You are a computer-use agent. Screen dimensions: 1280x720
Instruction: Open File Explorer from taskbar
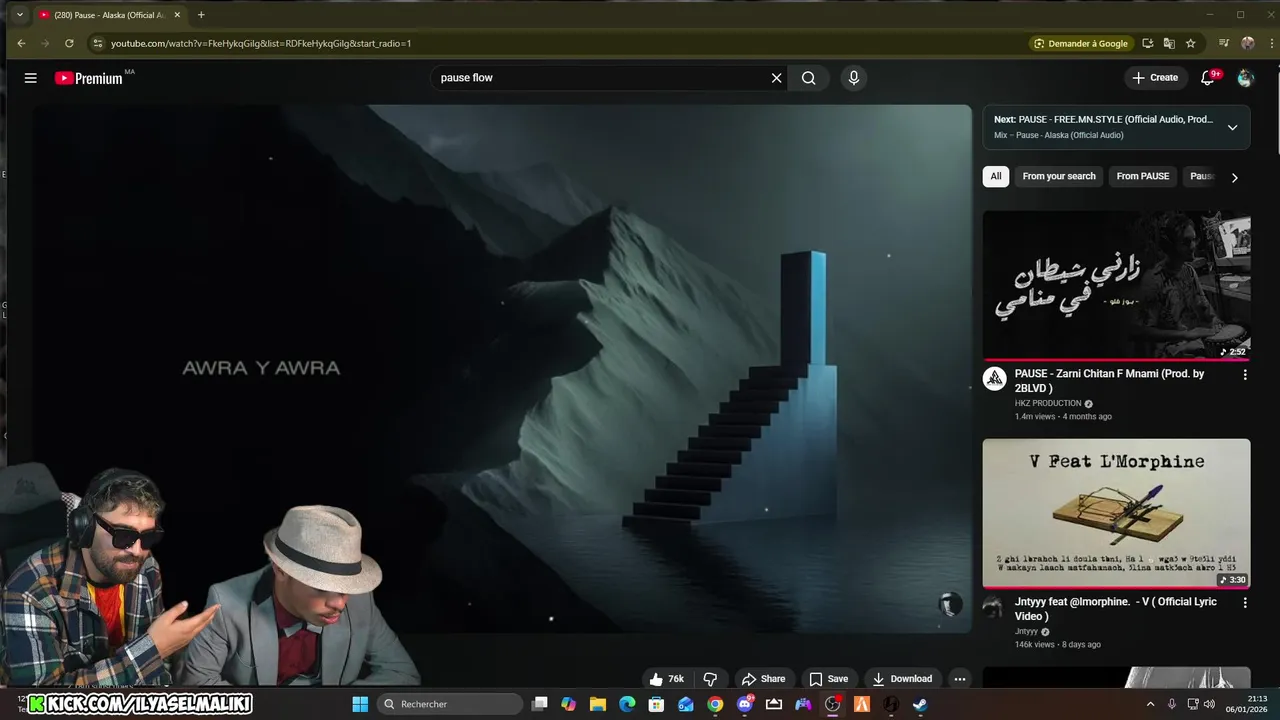point(598,704)
